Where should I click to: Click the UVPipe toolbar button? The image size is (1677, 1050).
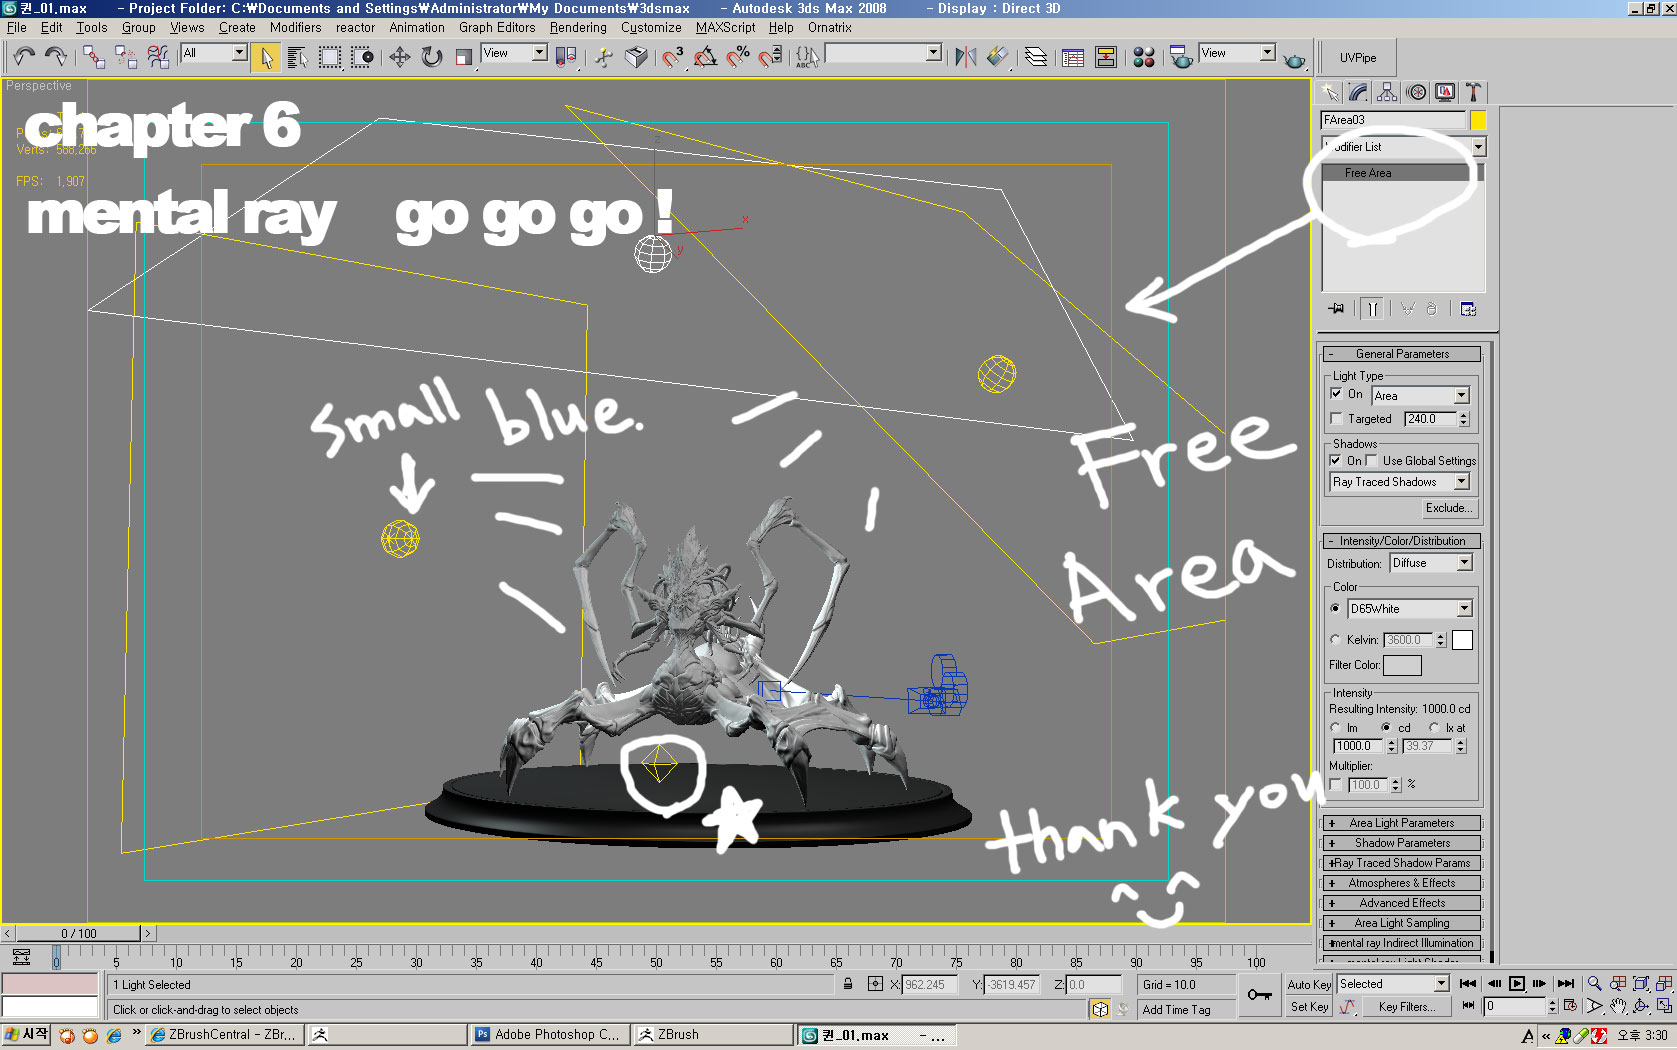tap(1358, 58)
